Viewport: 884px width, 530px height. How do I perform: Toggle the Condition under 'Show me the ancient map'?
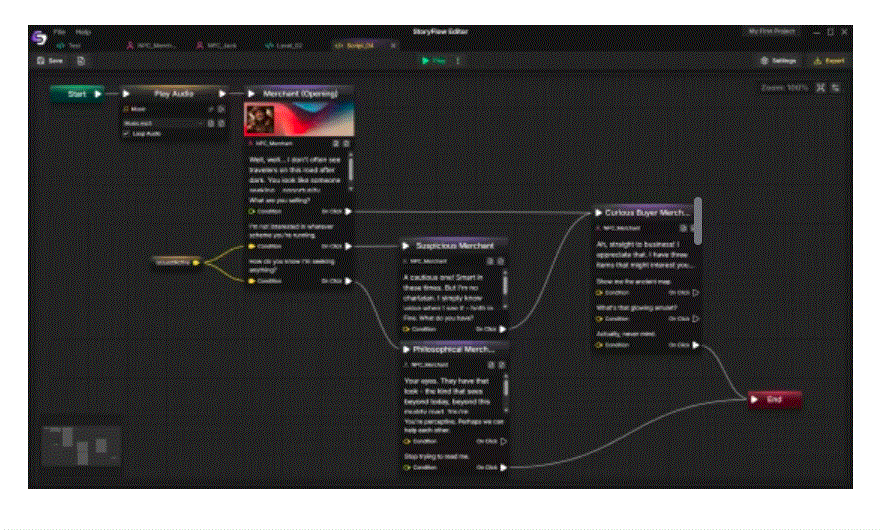point(599,293)
